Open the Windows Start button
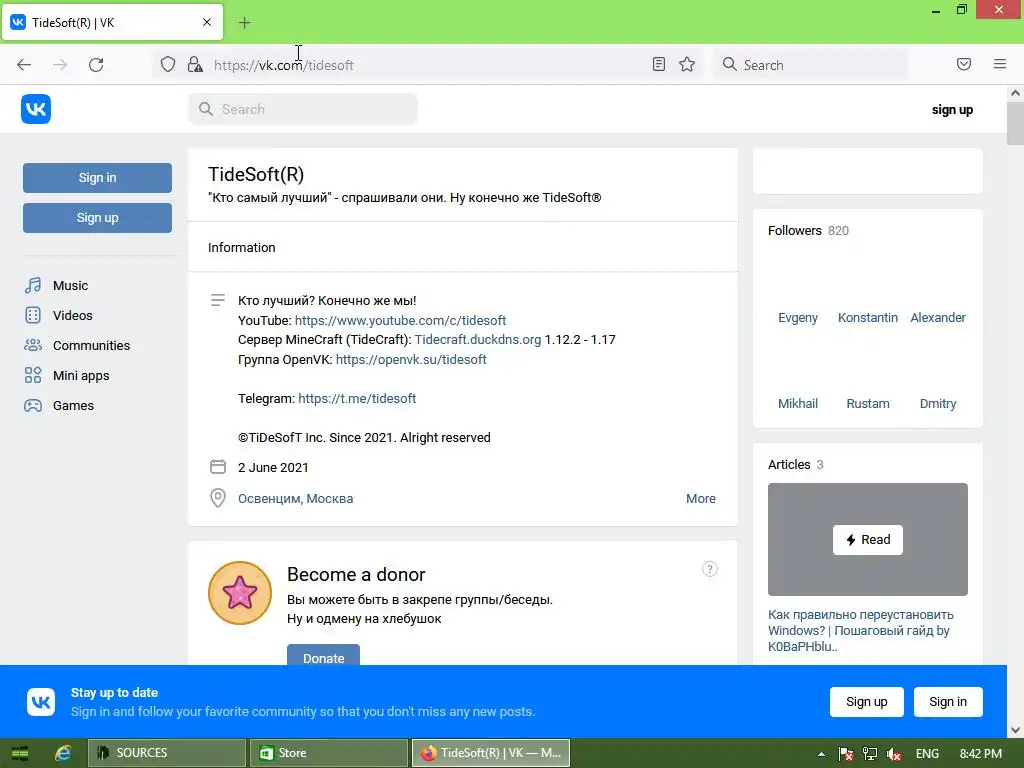This screenshot has width=1024, height=768. pos(20,753)
